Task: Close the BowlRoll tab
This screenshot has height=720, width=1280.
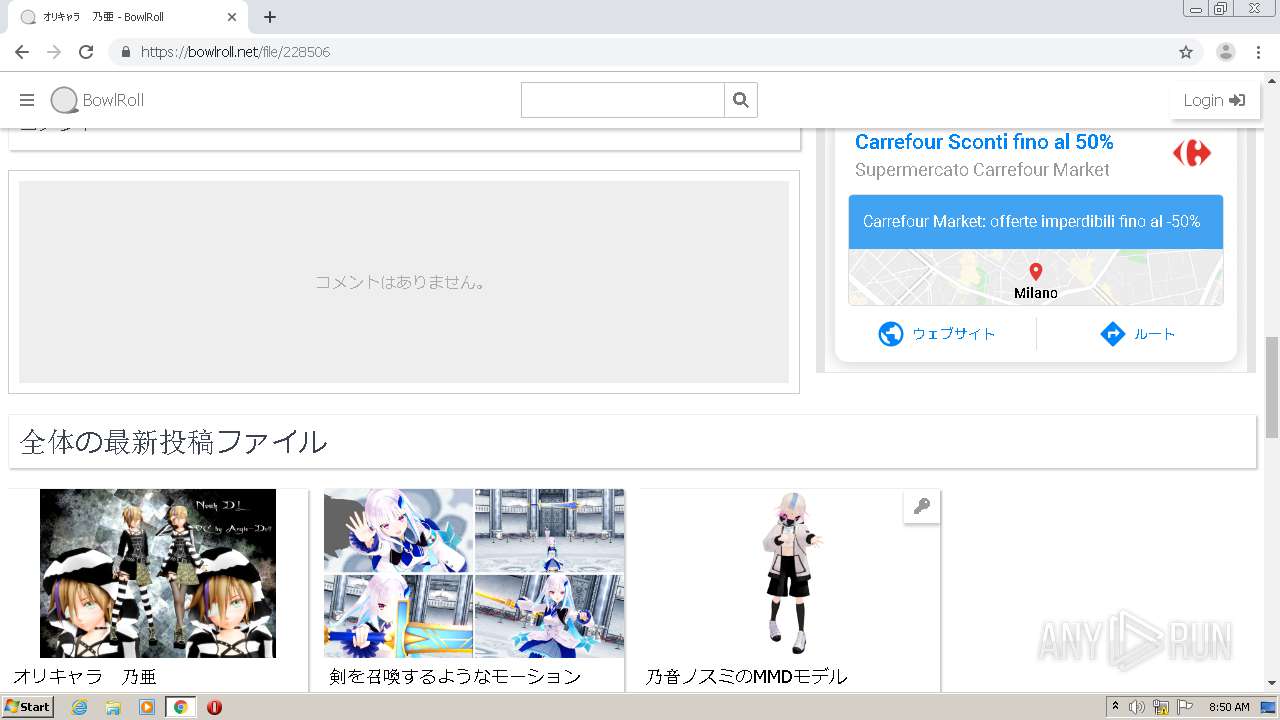Action: pyautogui.click(x=232, y=17)
